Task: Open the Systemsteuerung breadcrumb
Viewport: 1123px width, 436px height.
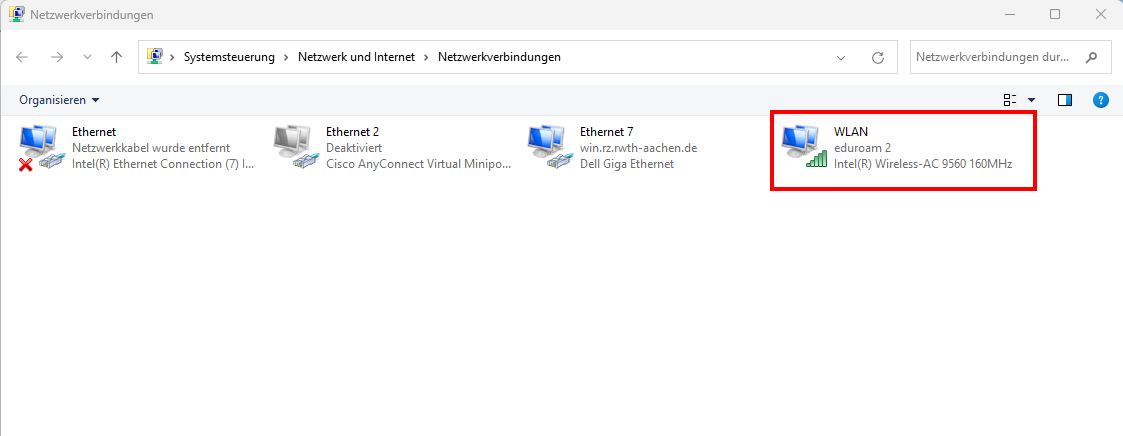Action: (x=229, y=57)
